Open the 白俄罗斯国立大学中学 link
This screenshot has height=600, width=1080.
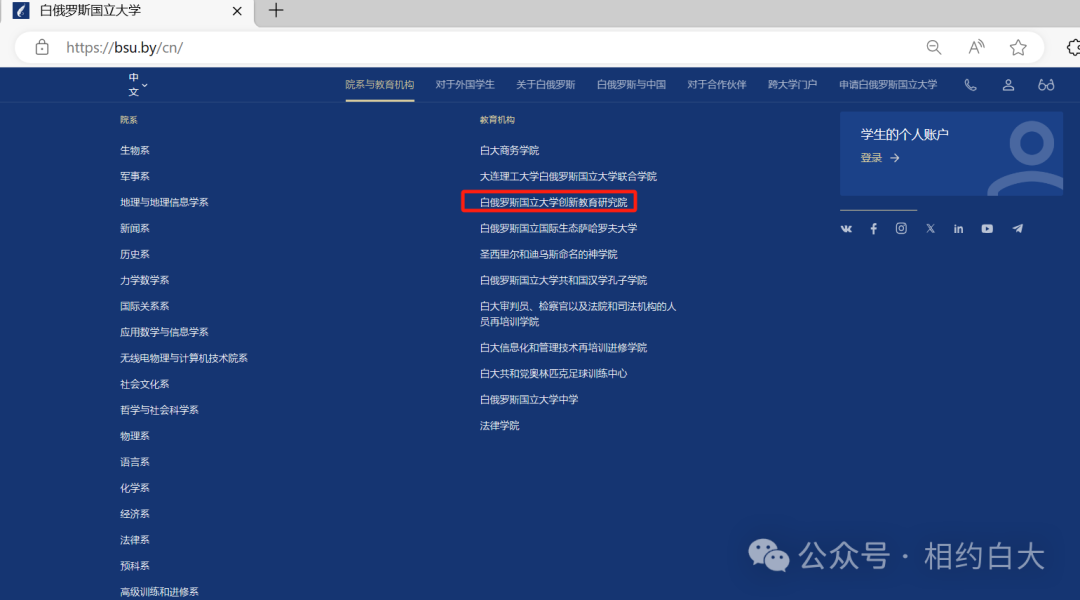pyautogui.click(x=529, y=400)
